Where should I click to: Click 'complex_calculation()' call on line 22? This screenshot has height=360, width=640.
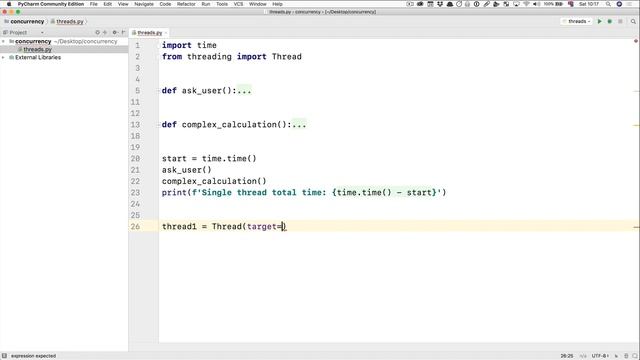tap(214, 181)
